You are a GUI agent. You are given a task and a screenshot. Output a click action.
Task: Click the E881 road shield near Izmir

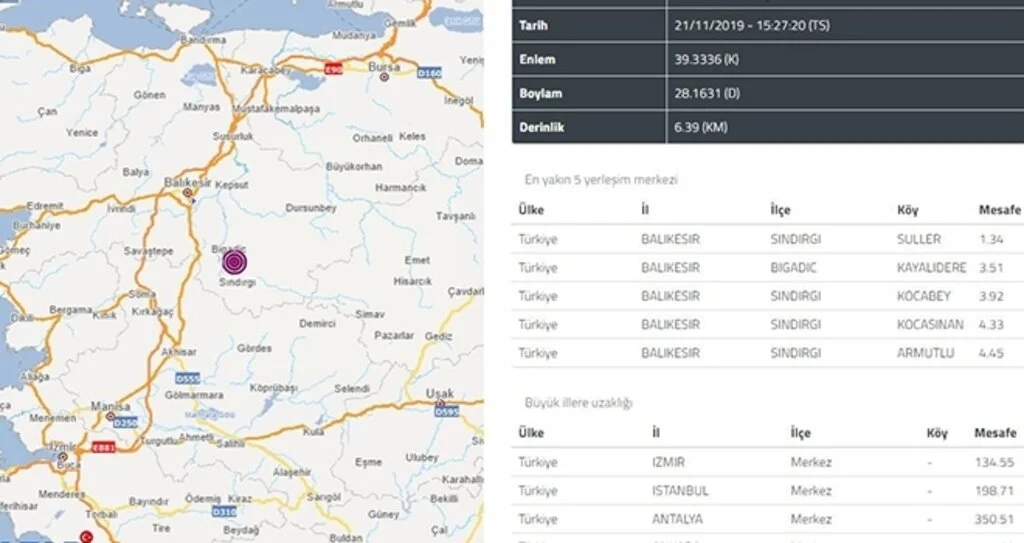coord(103,447)
